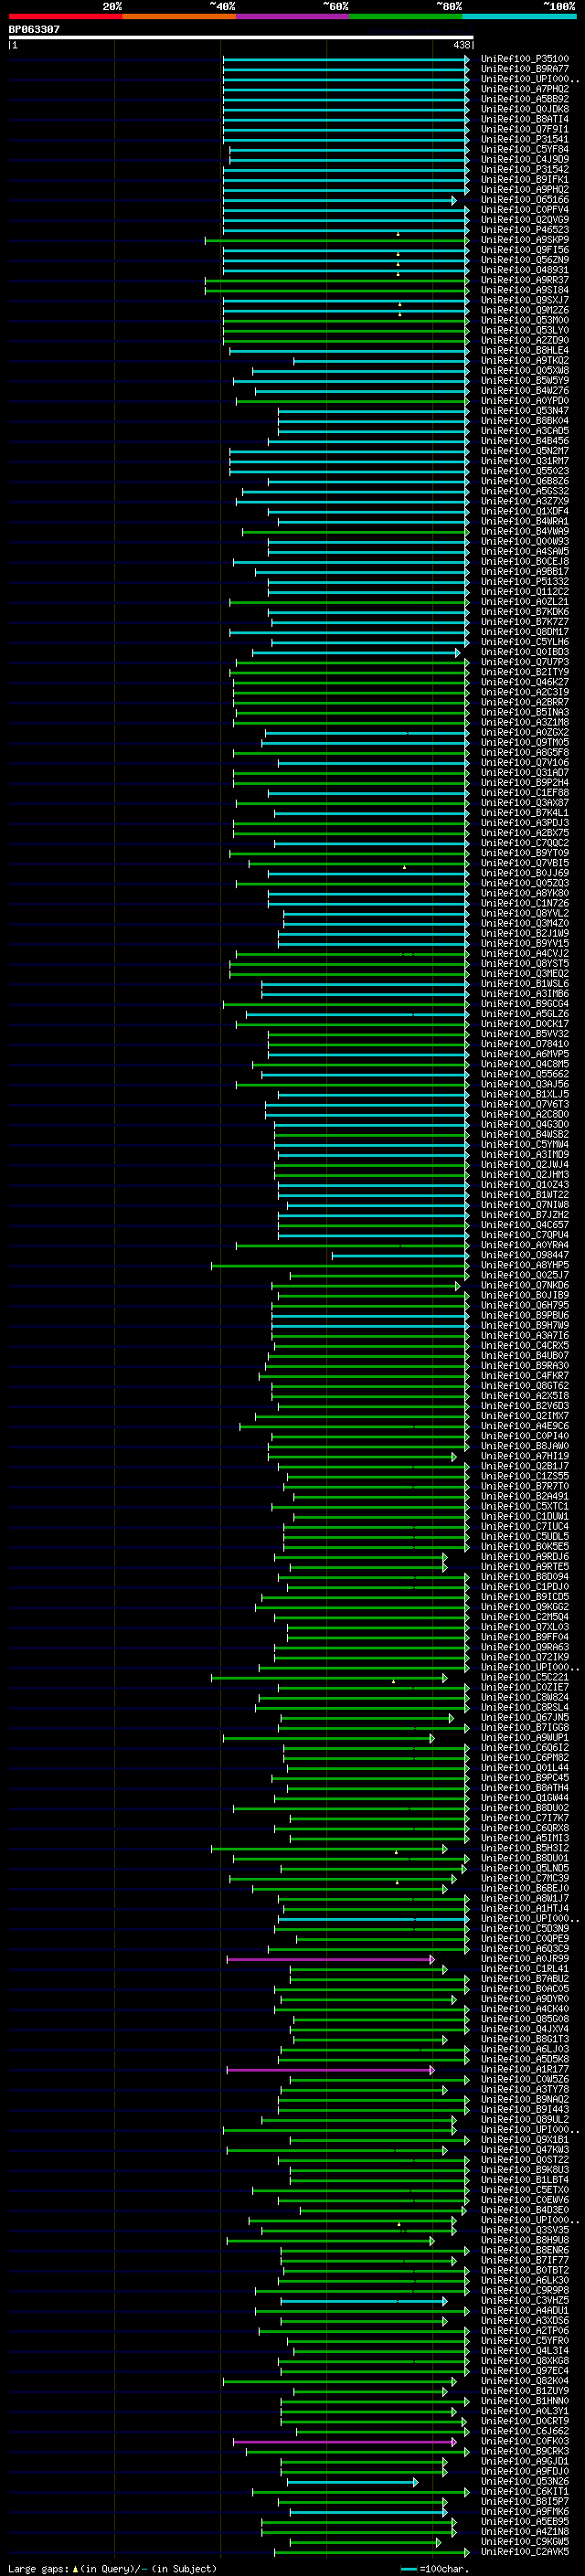Select hit label UniRef100_A7PHQ2
585x2576 pixels.
(x=525, y=89)
